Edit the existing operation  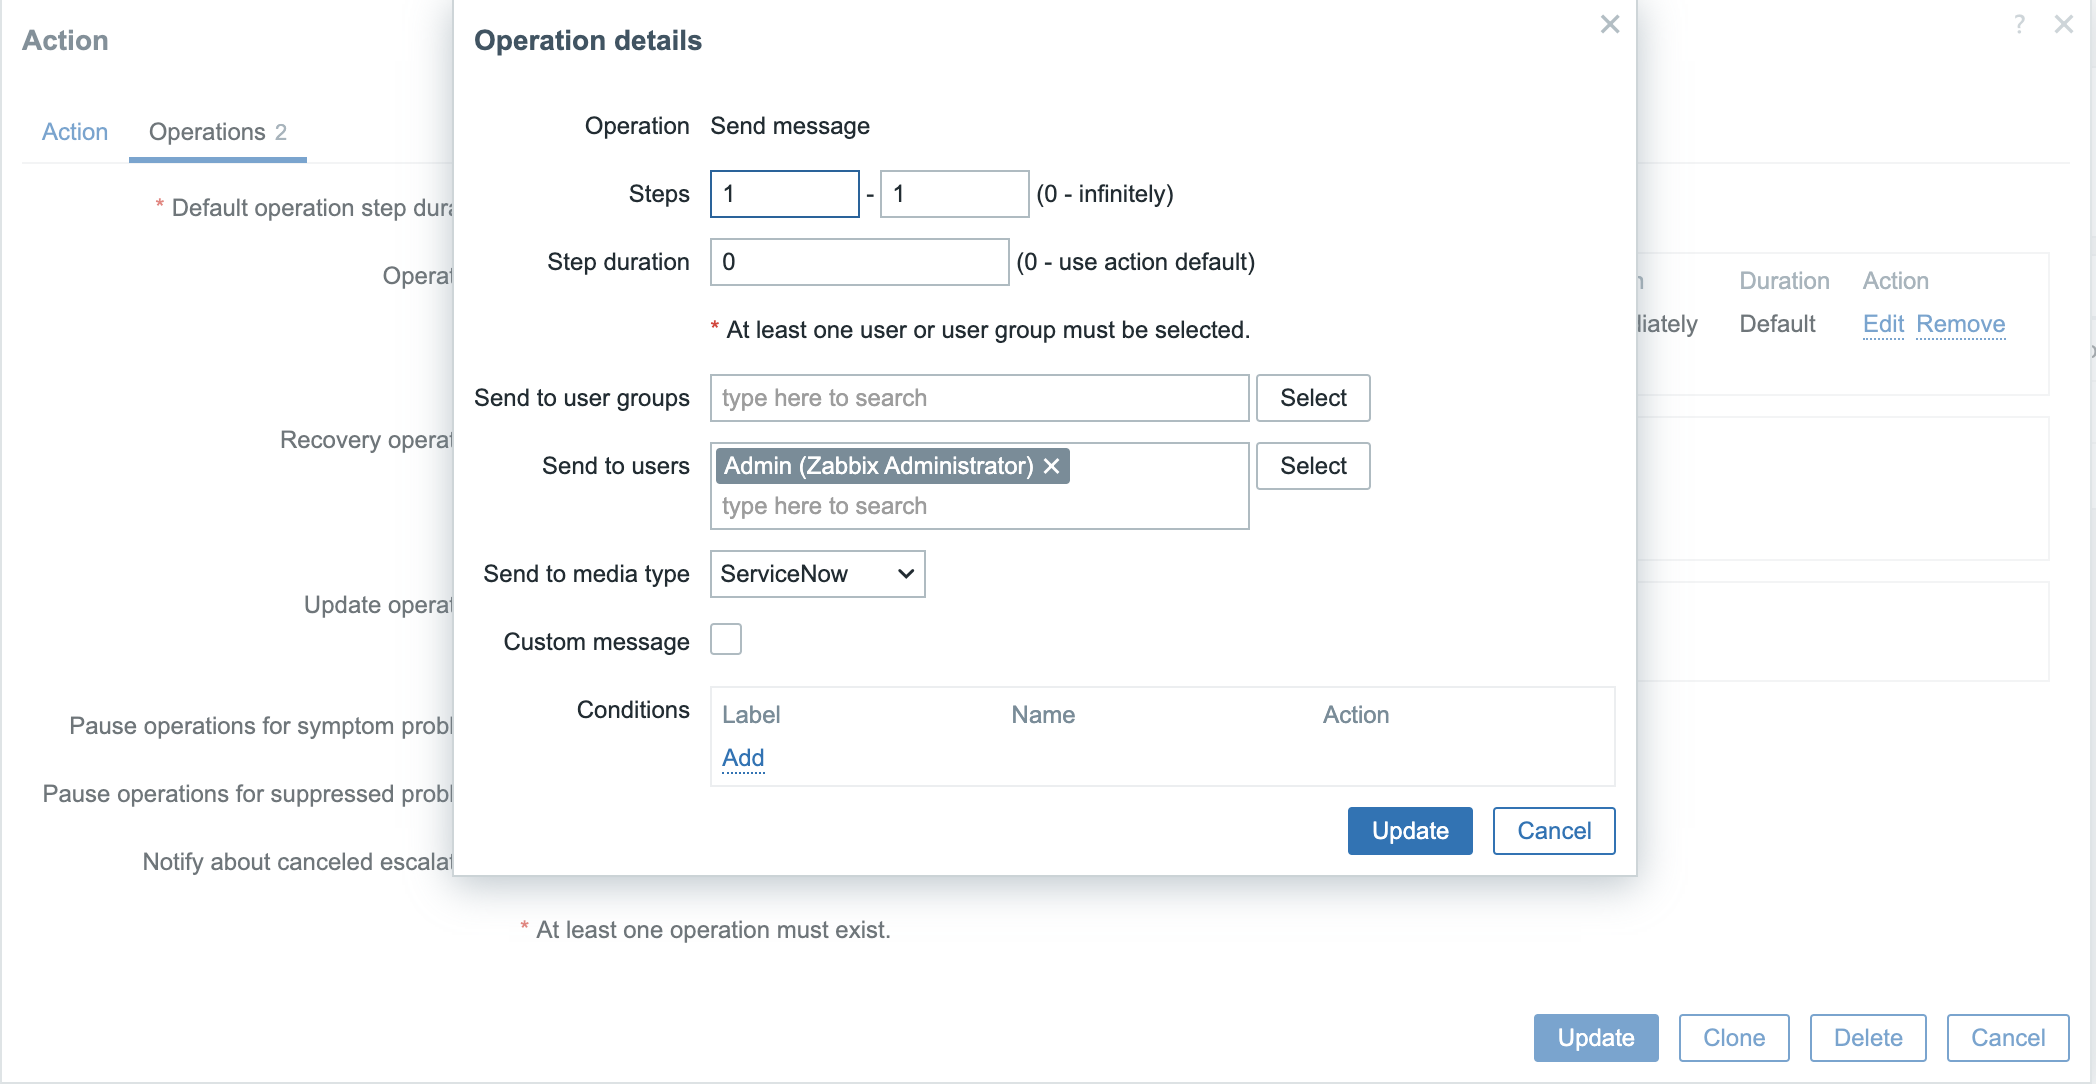1882,324
